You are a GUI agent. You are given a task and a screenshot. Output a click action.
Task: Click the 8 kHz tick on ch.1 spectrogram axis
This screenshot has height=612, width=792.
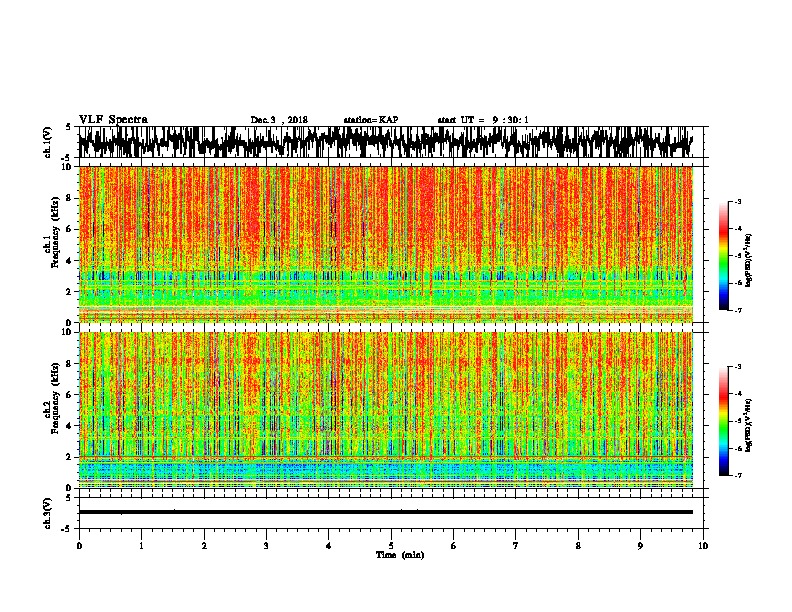(69, 198)
